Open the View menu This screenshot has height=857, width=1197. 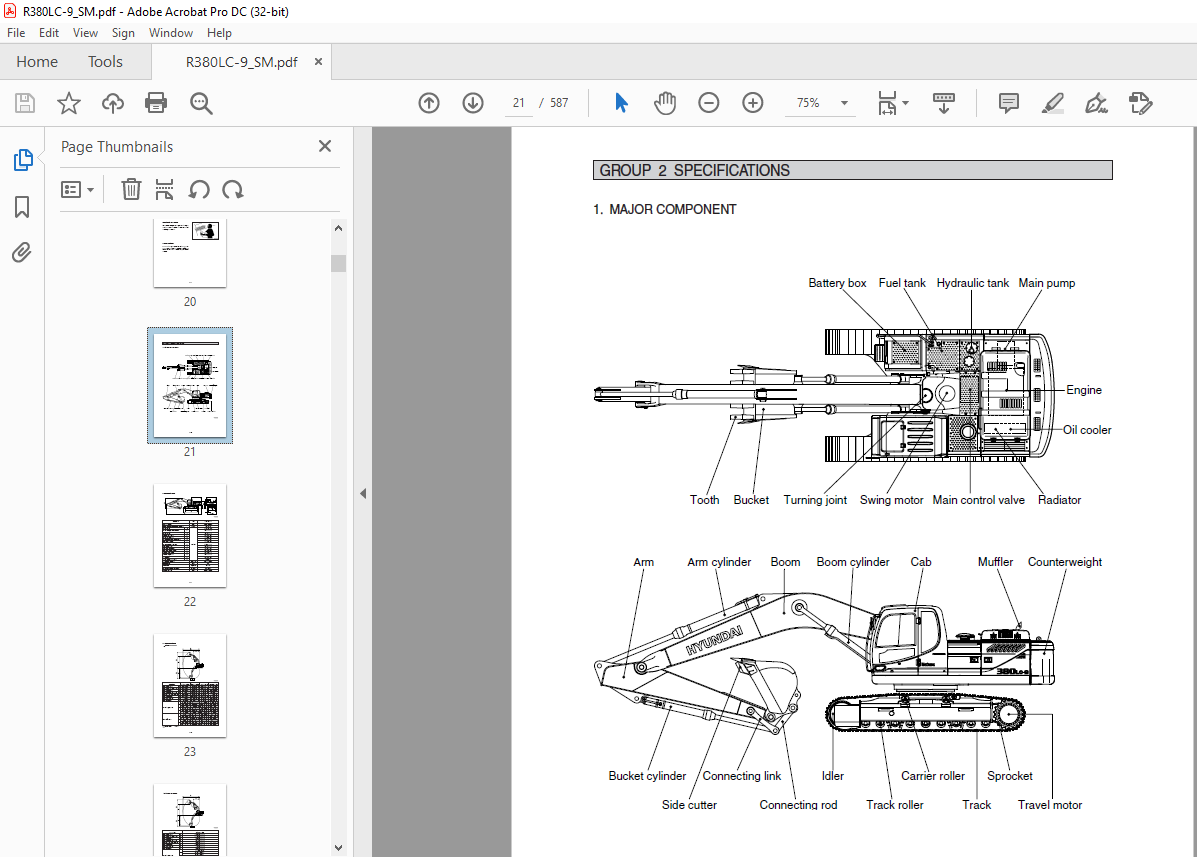(x=86, y=33)
